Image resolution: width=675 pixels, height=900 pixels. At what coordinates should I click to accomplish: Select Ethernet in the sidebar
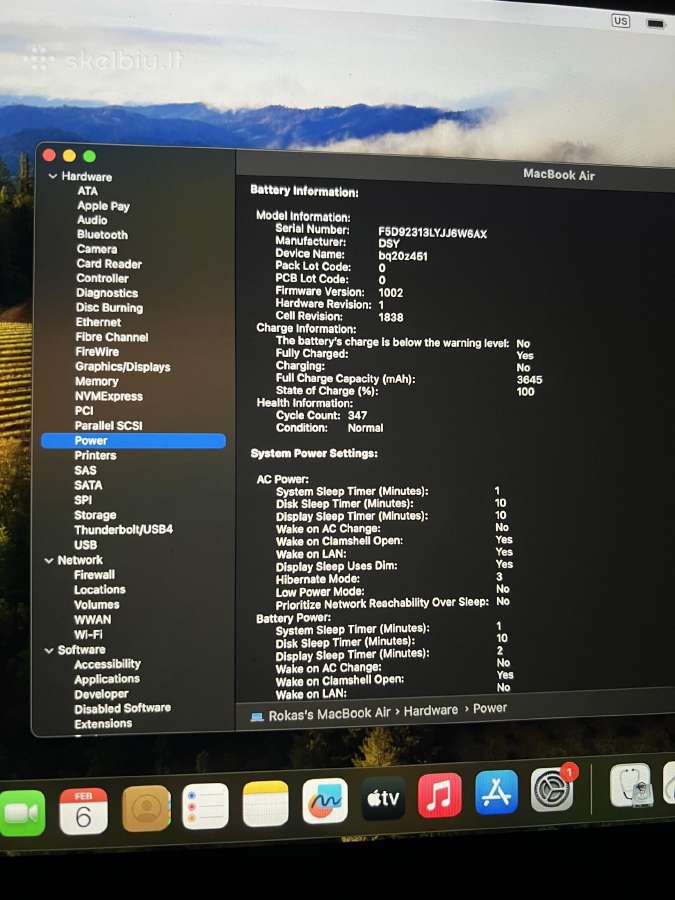click(98, 322)
